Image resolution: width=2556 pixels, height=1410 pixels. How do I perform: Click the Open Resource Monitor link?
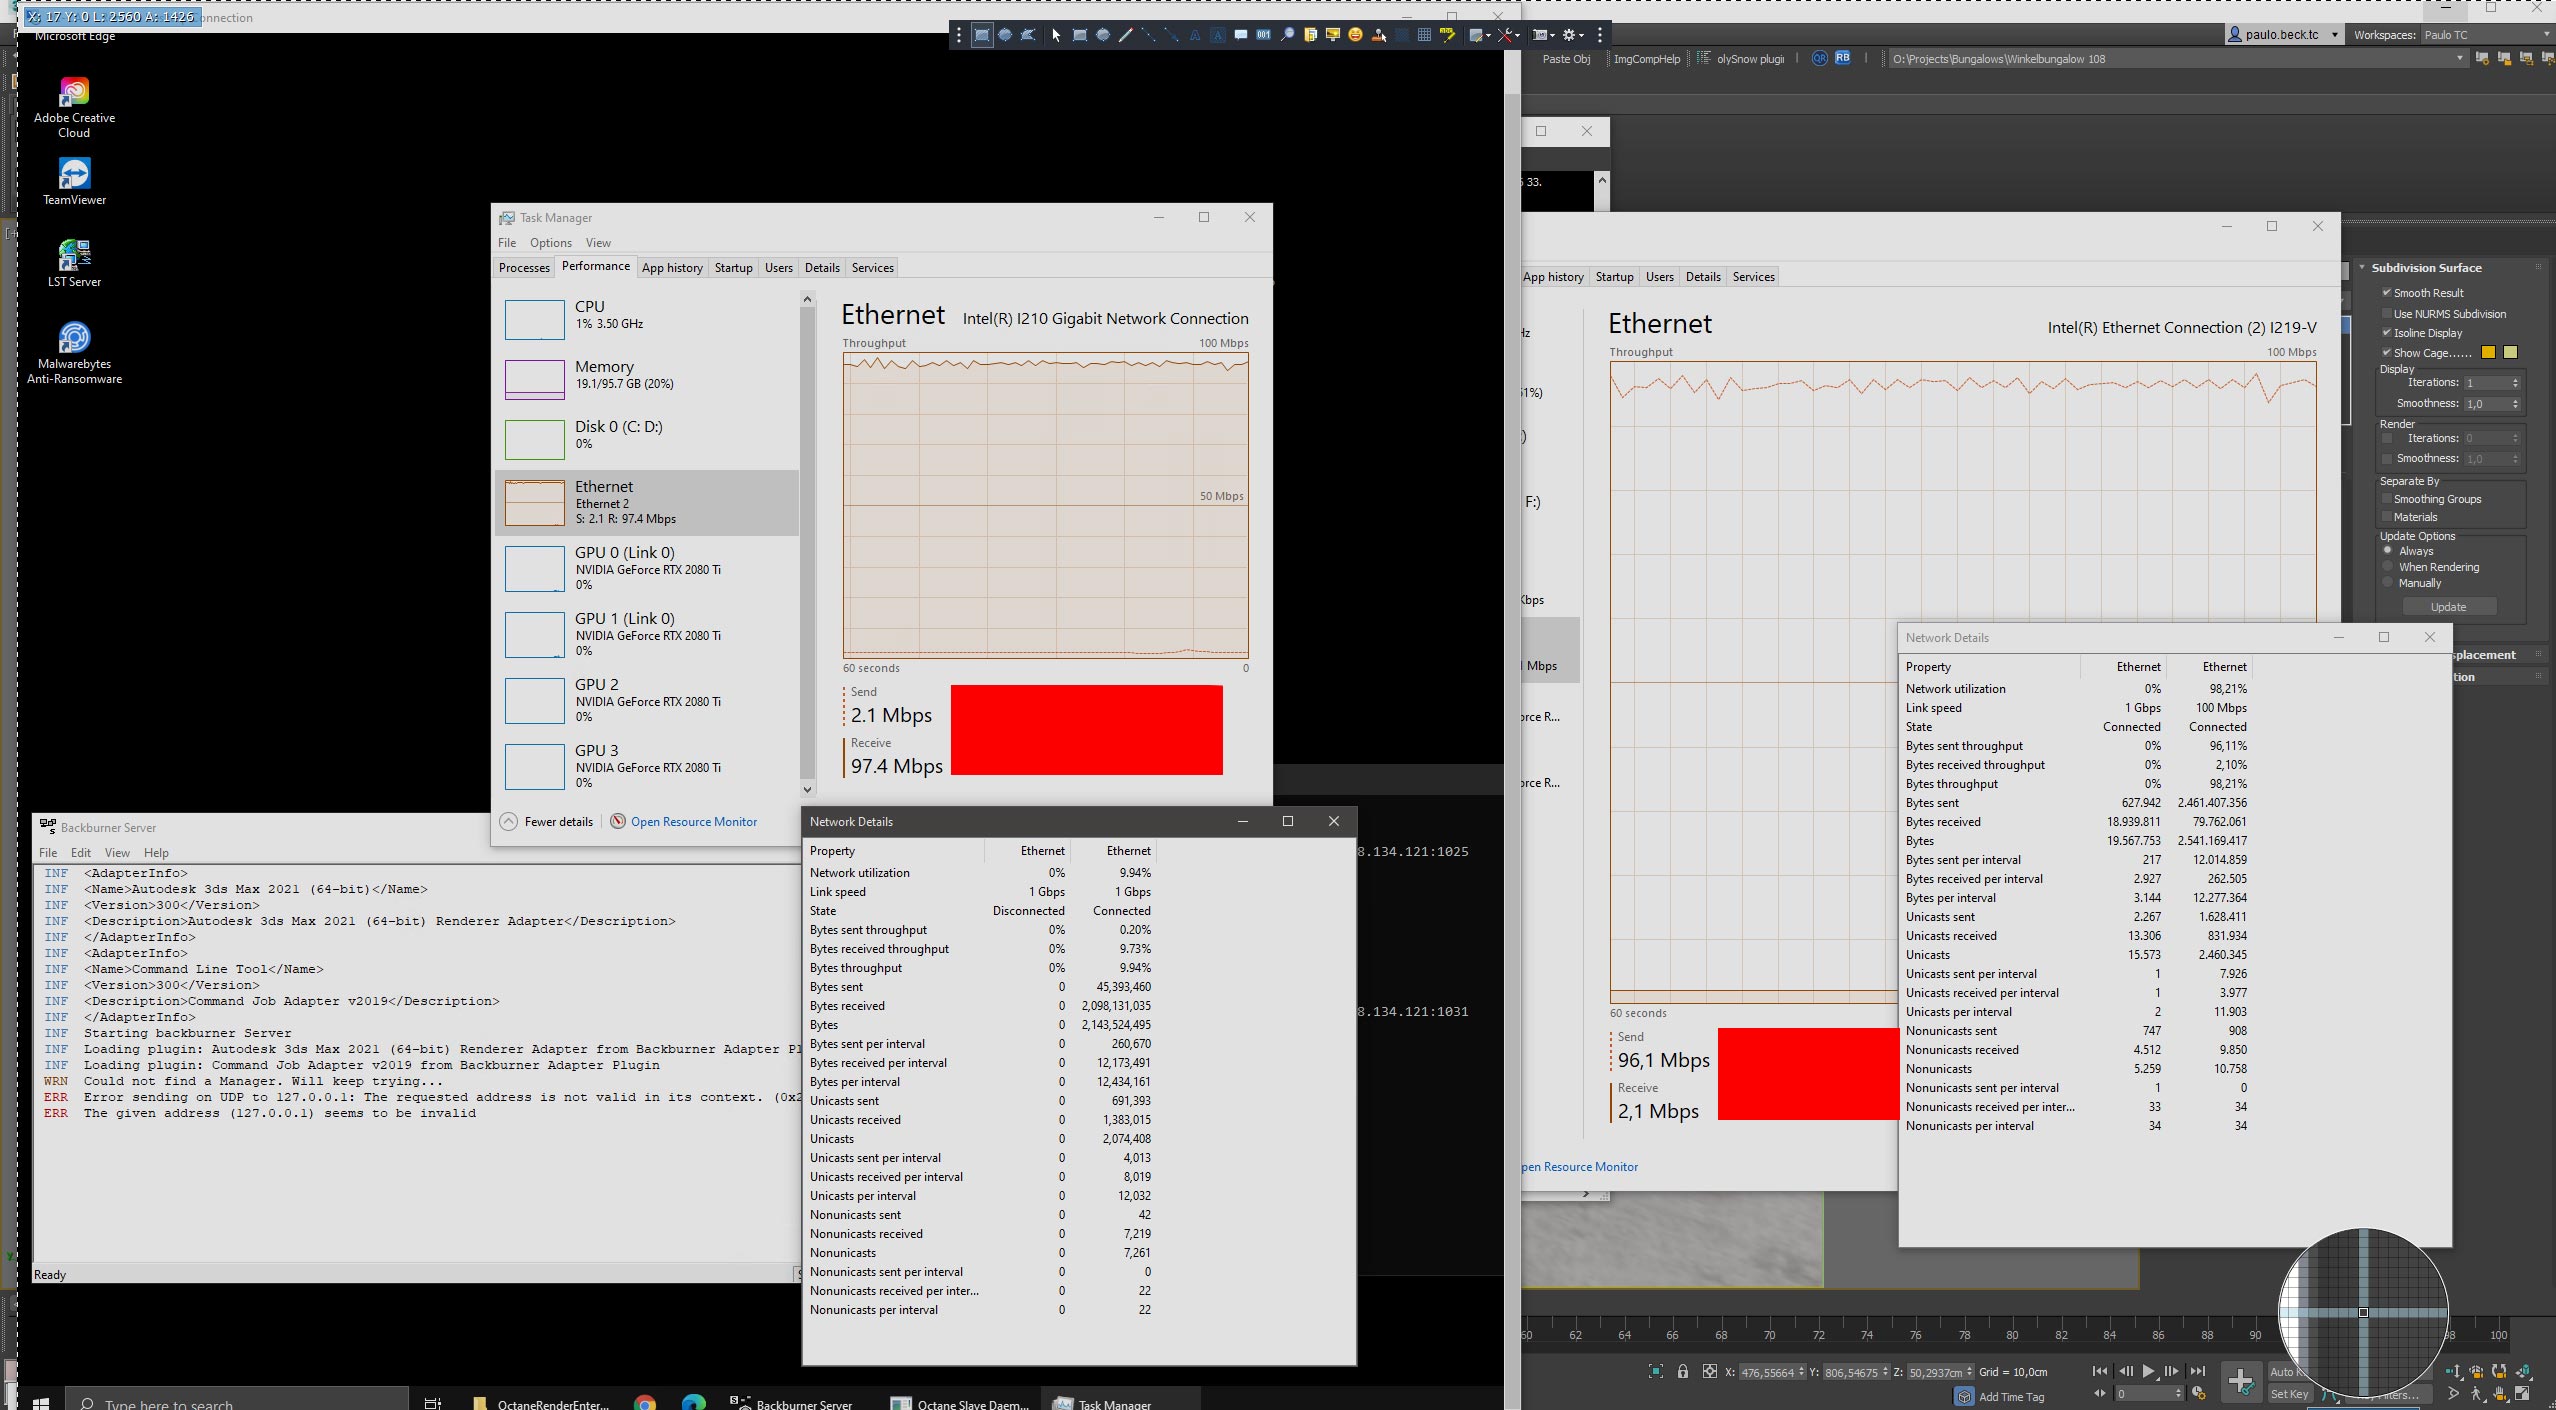693,821
